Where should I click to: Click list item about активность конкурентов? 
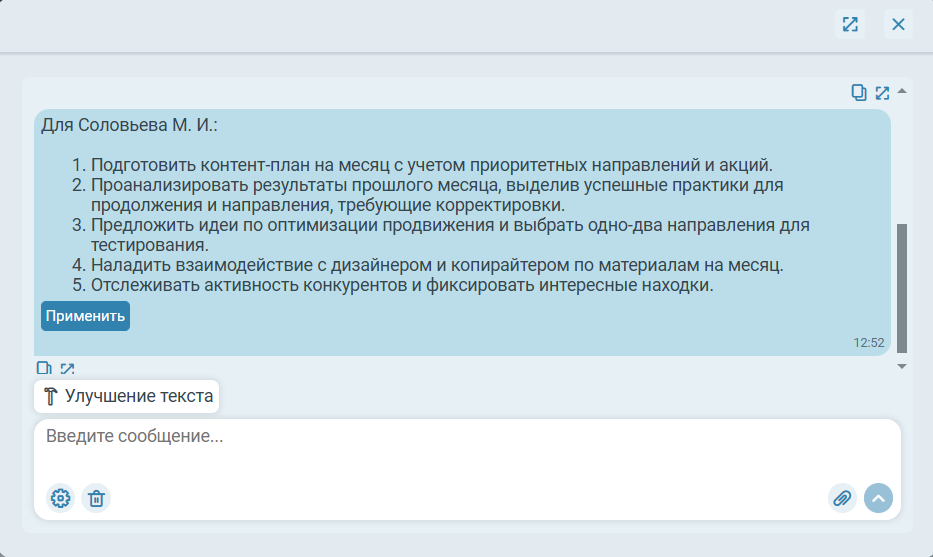click(x=402, y=285)
